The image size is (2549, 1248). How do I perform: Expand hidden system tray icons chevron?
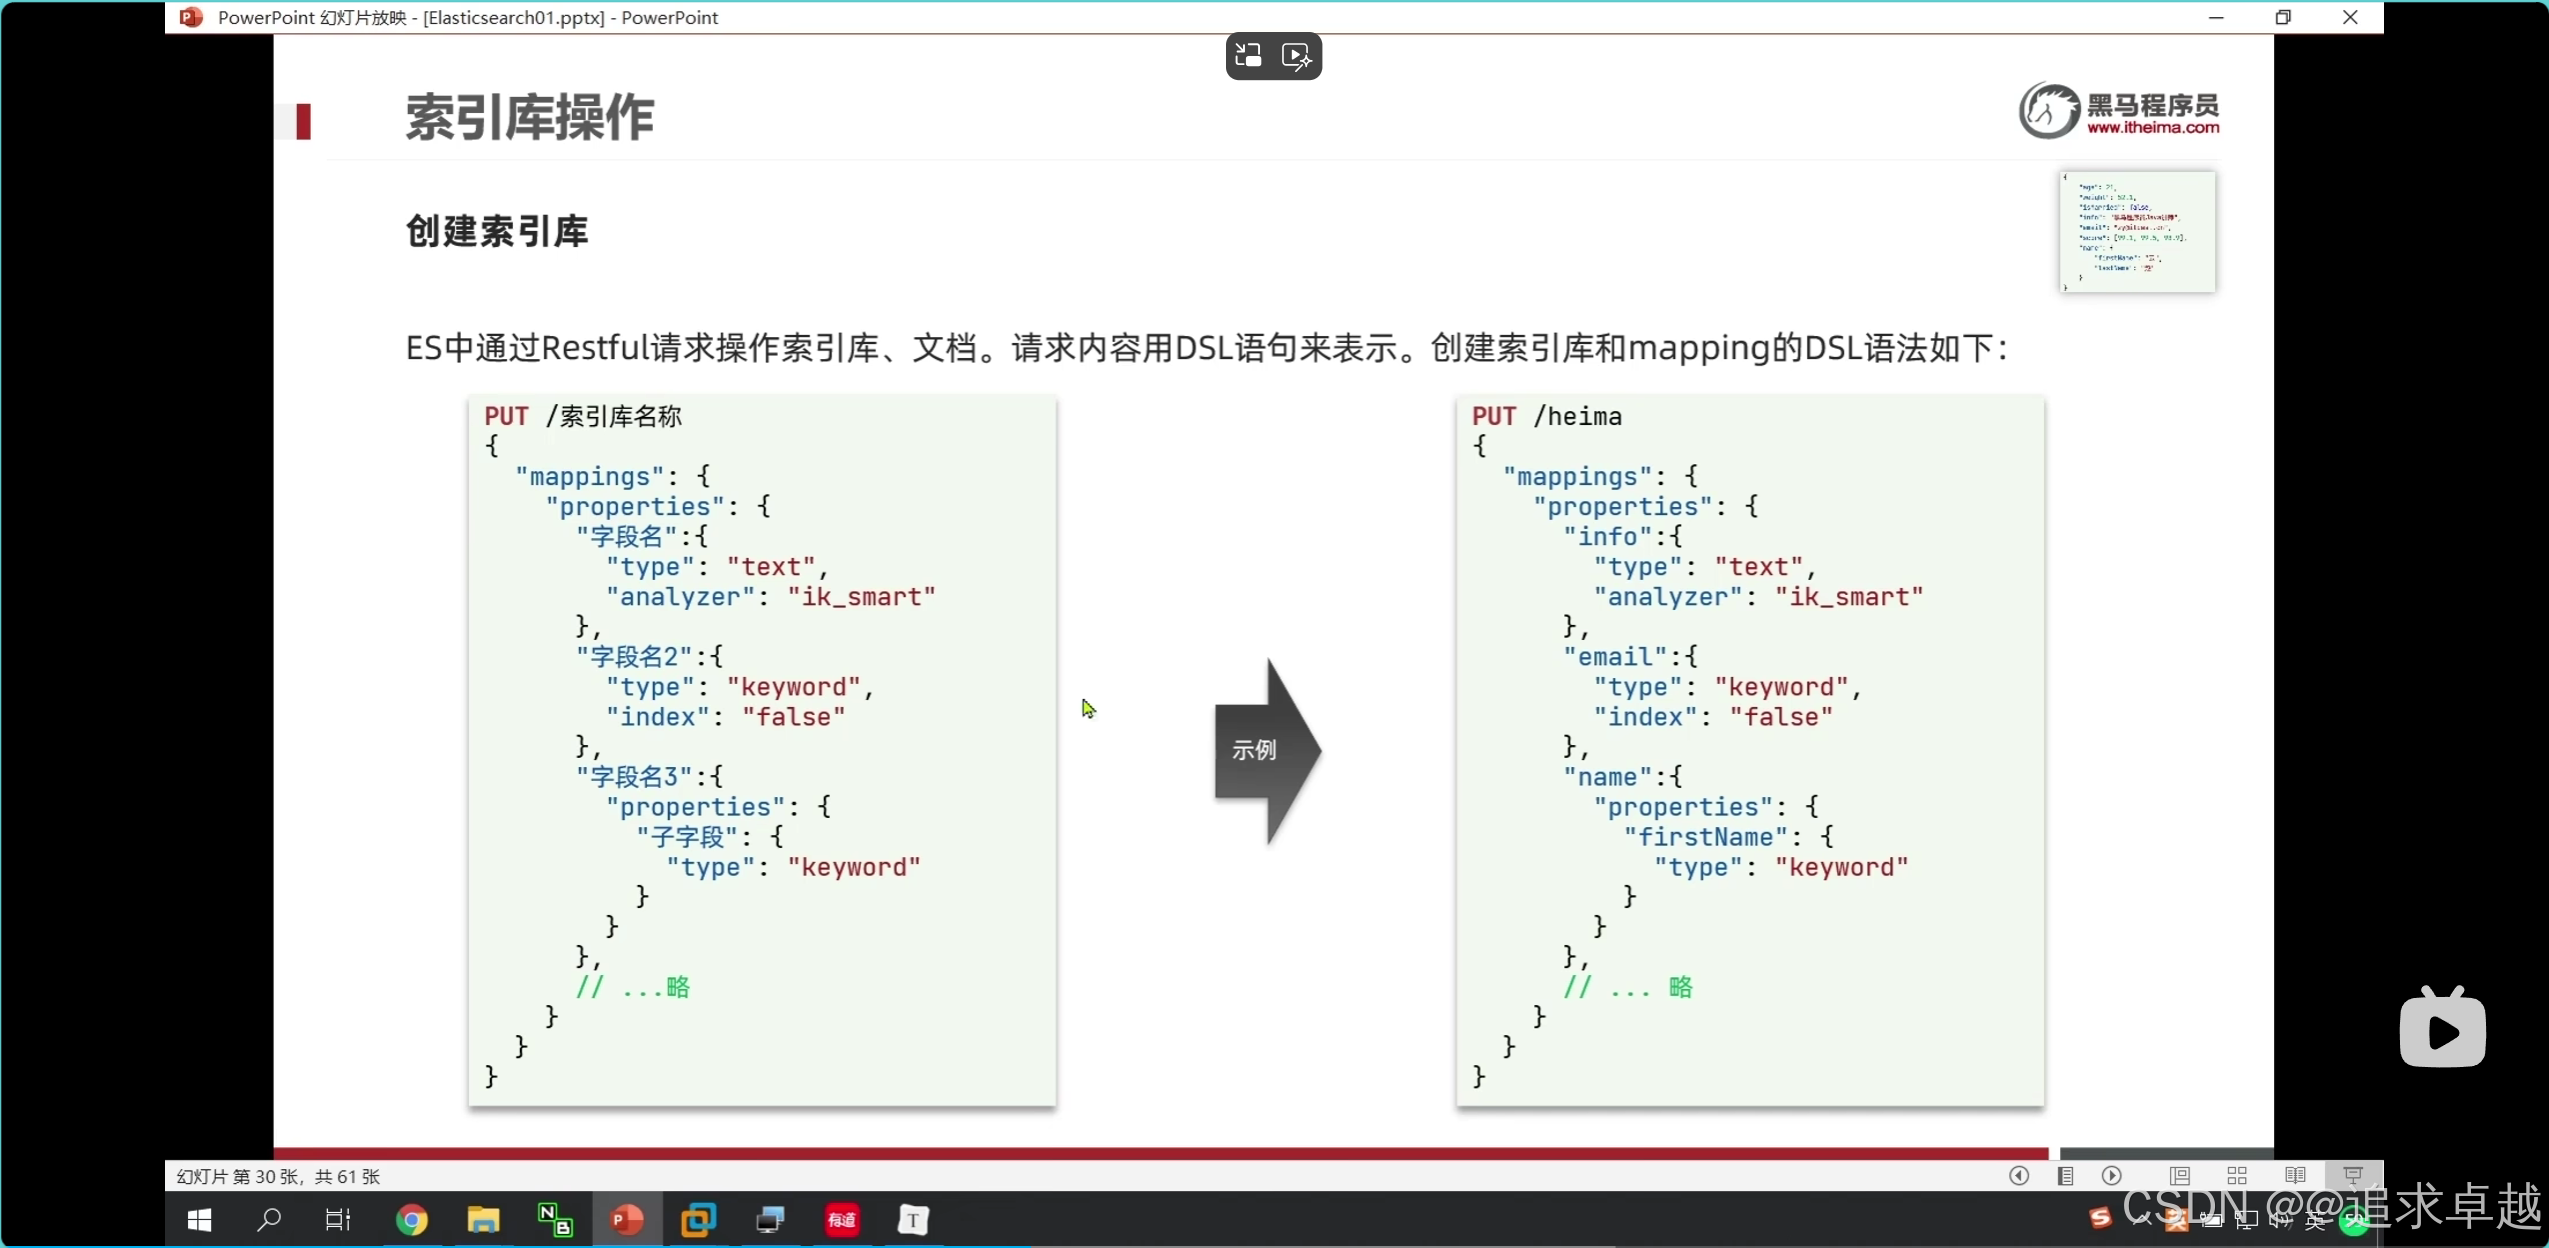[2140, 1220]
